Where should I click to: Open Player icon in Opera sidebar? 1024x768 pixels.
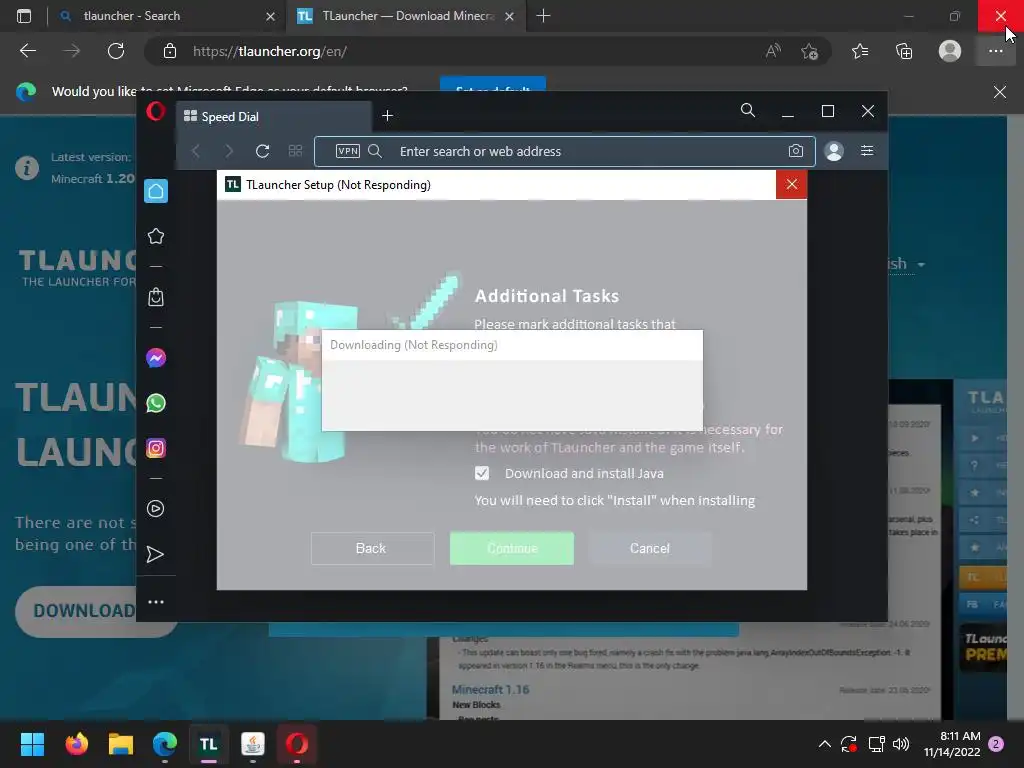155,509
